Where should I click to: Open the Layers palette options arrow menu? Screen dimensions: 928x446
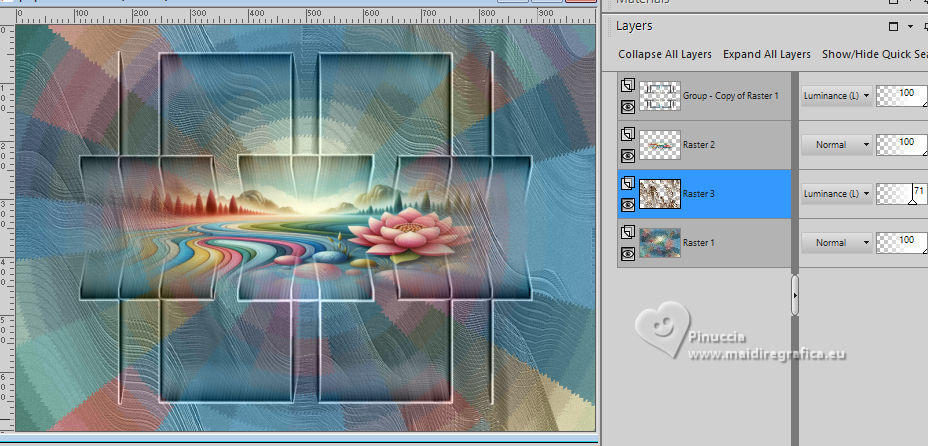tap(910, 27)
